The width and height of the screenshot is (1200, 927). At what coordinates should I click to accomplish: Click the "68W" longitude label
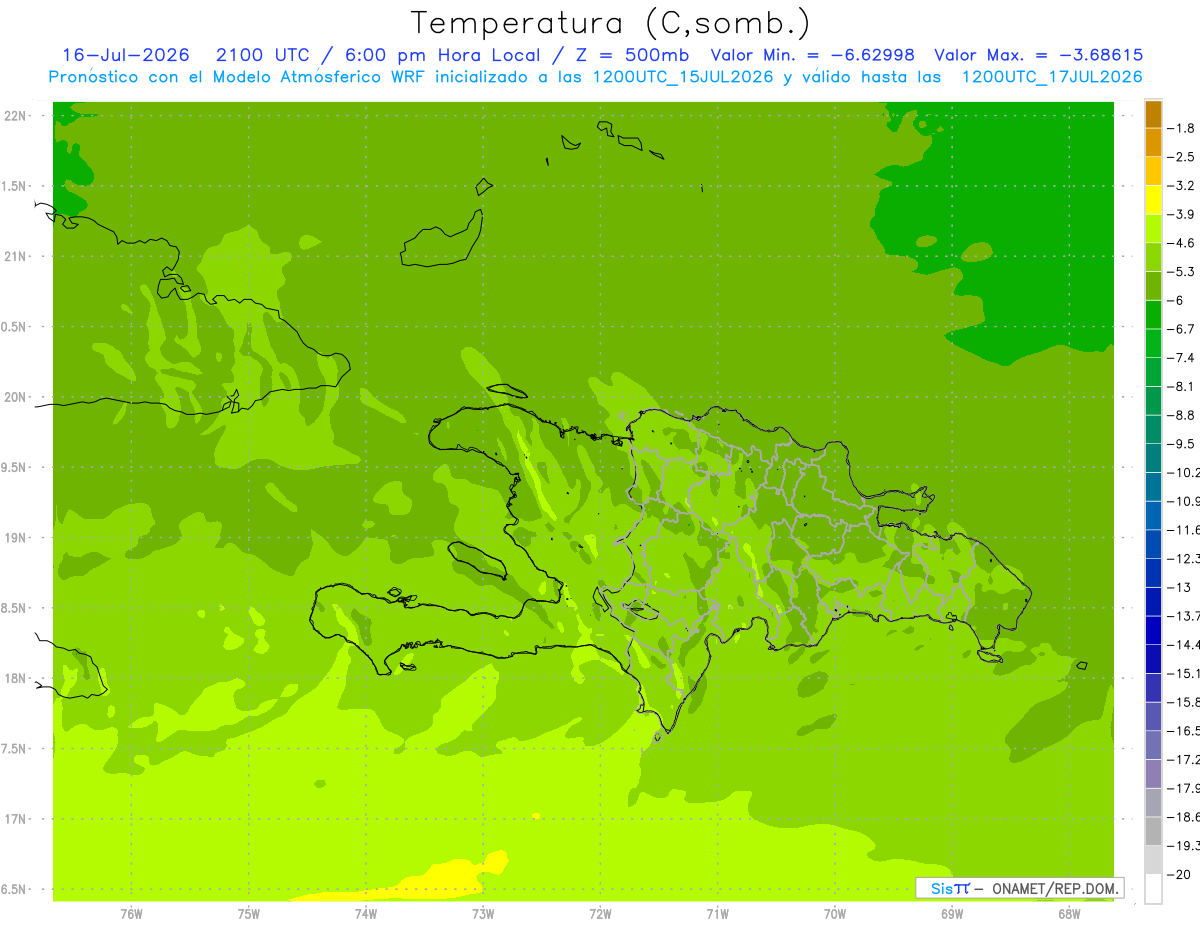pyautogui.click(x=1069, y=914)
